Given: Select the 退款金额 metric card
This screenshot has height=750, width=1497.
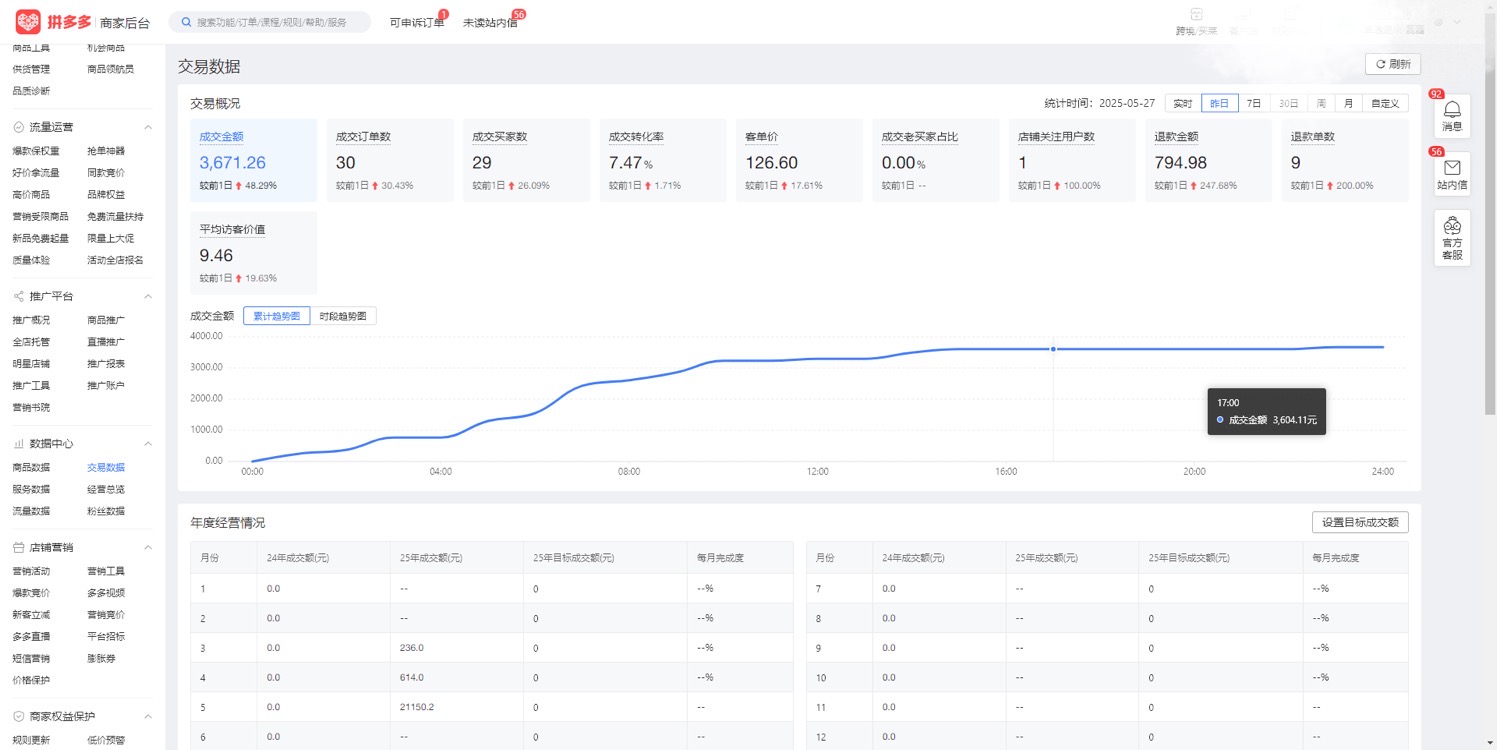Looking at the screenshot, I should (1209, 161).
